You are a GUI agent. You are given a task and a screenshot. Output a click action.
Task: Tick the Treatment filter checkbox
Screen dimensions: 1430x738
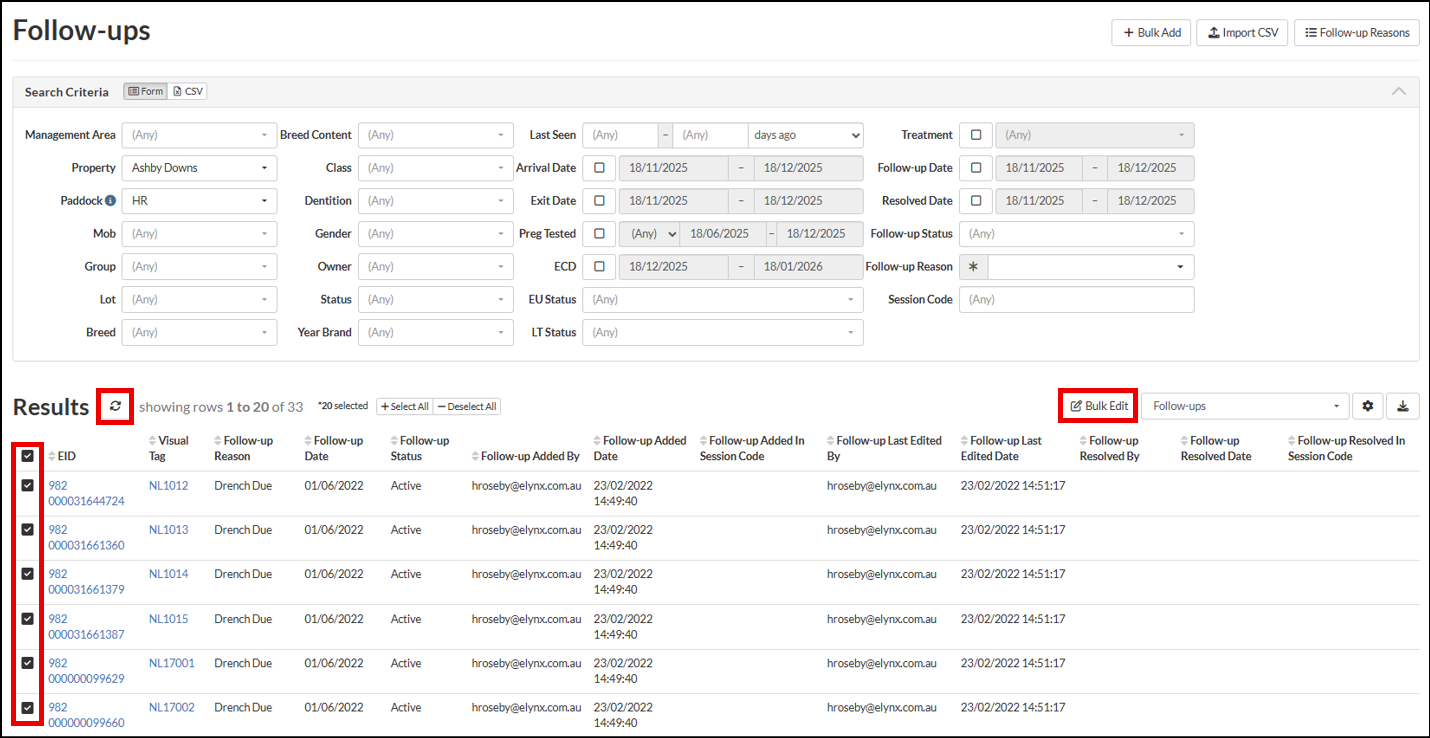(976, 135)
